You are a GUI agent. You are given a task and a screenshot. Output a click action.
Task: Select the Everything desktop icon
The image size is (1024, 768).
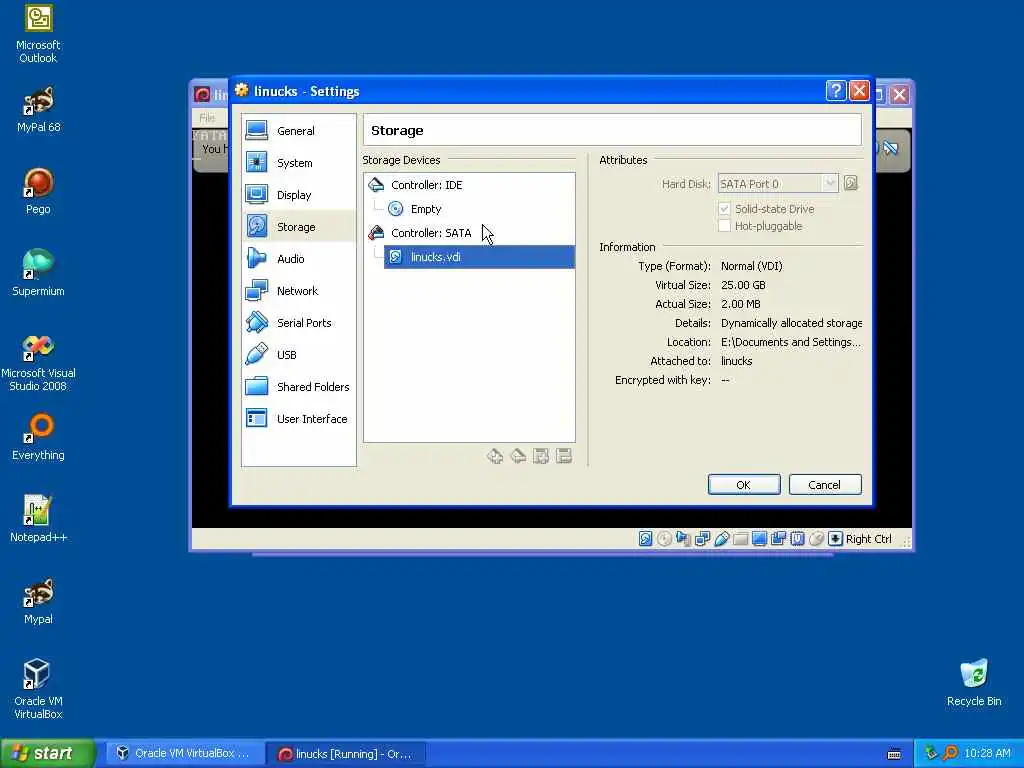pos(38,437)
